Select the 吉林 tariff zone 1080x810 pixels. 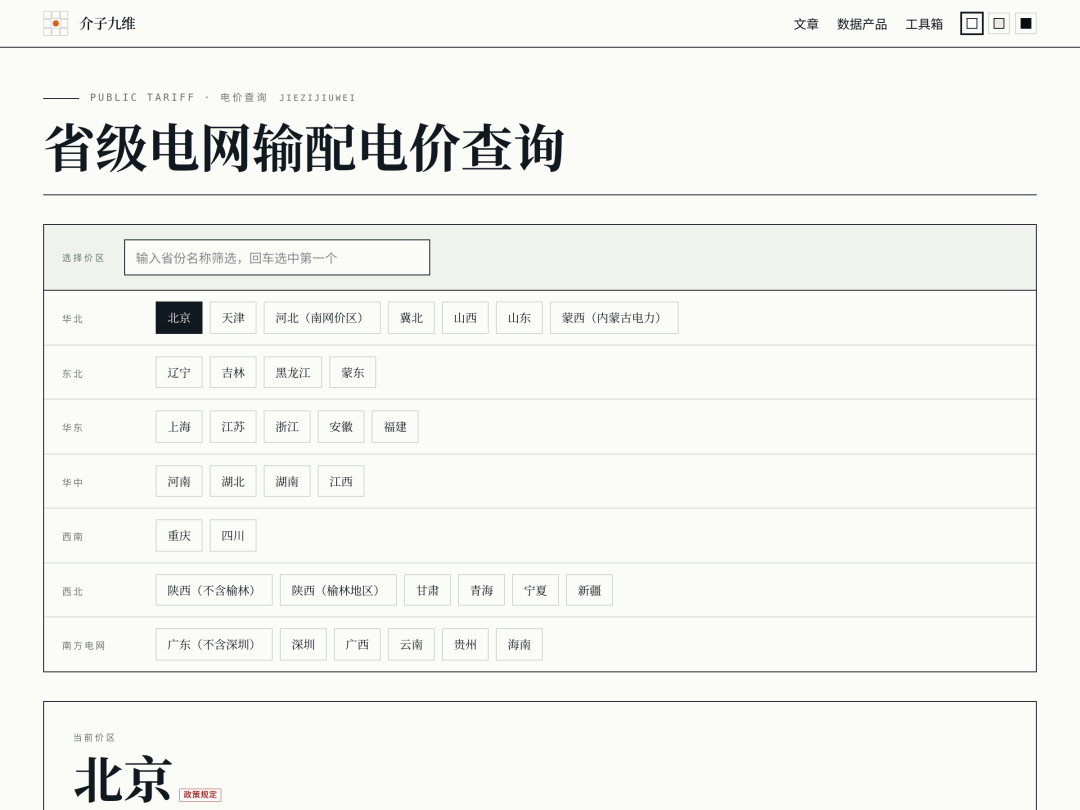pos(233,373)
